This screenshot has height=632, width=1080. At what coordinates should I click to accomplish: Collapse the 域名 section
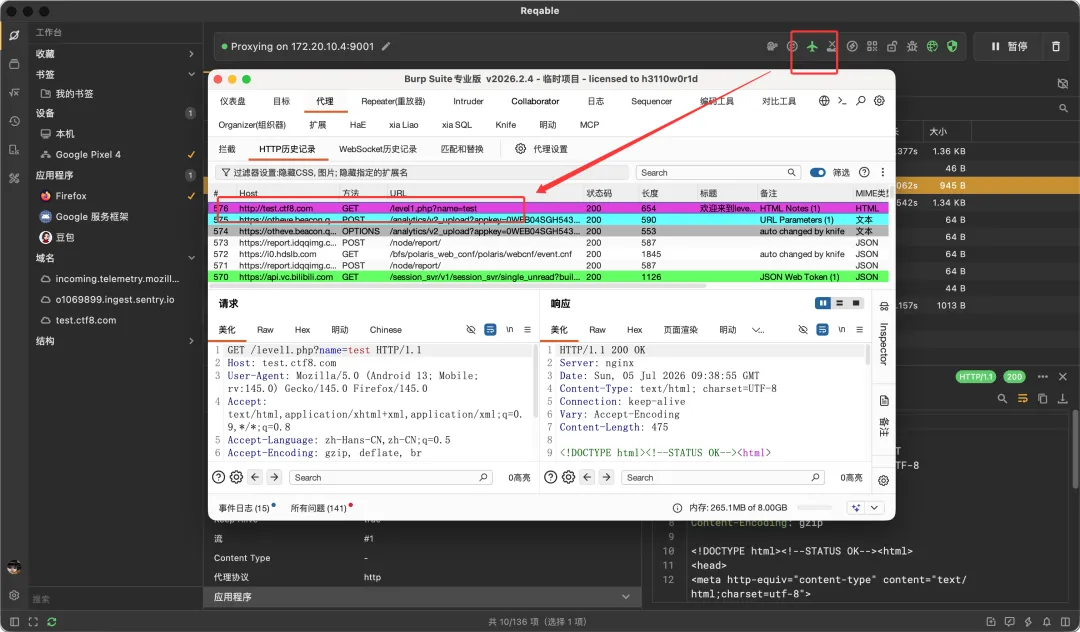point(191,257)
